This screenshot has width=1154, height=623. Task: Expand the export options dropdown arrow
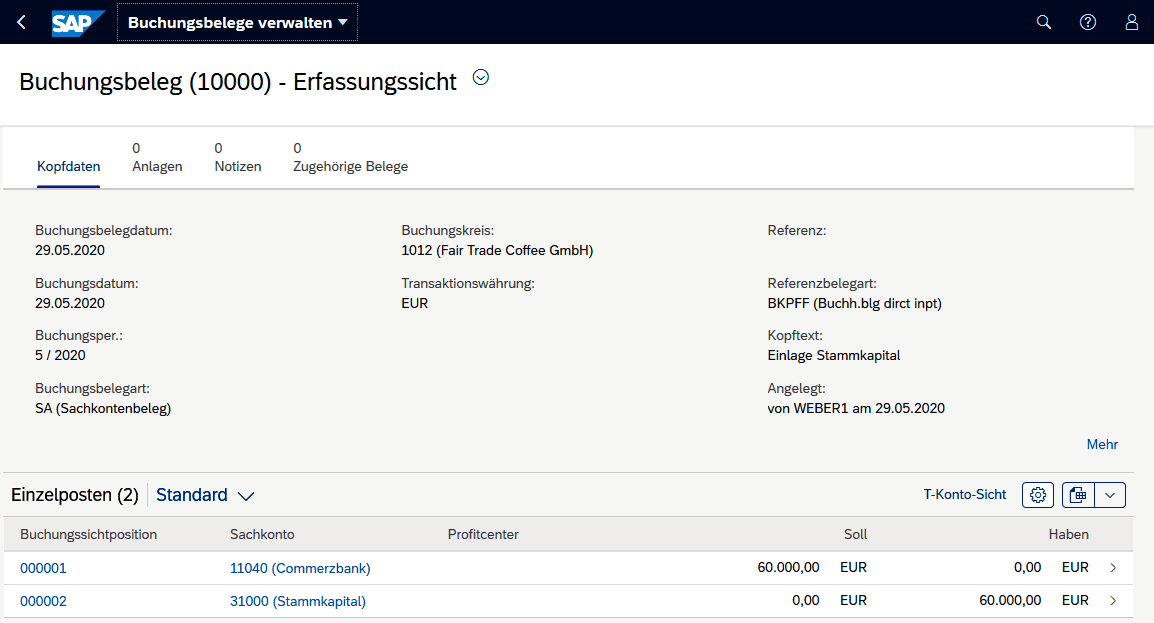[x=1110, y=495]
